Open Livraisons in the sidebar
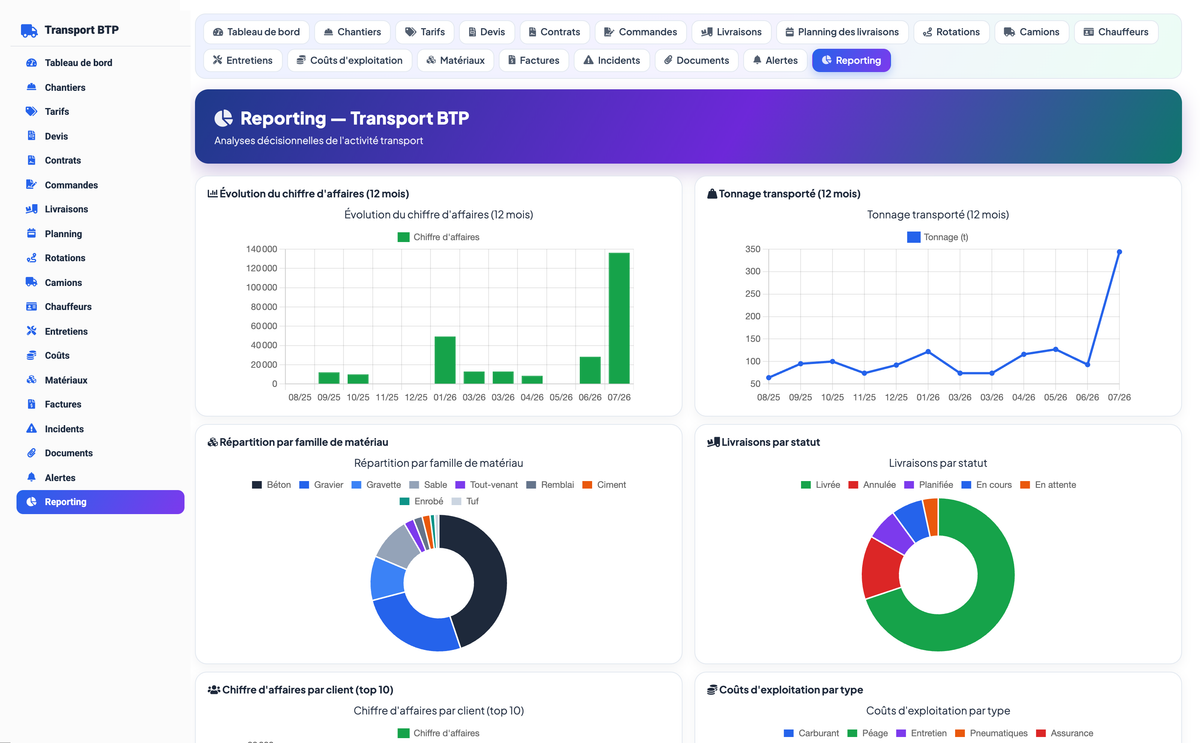 [x=100, y=209]
